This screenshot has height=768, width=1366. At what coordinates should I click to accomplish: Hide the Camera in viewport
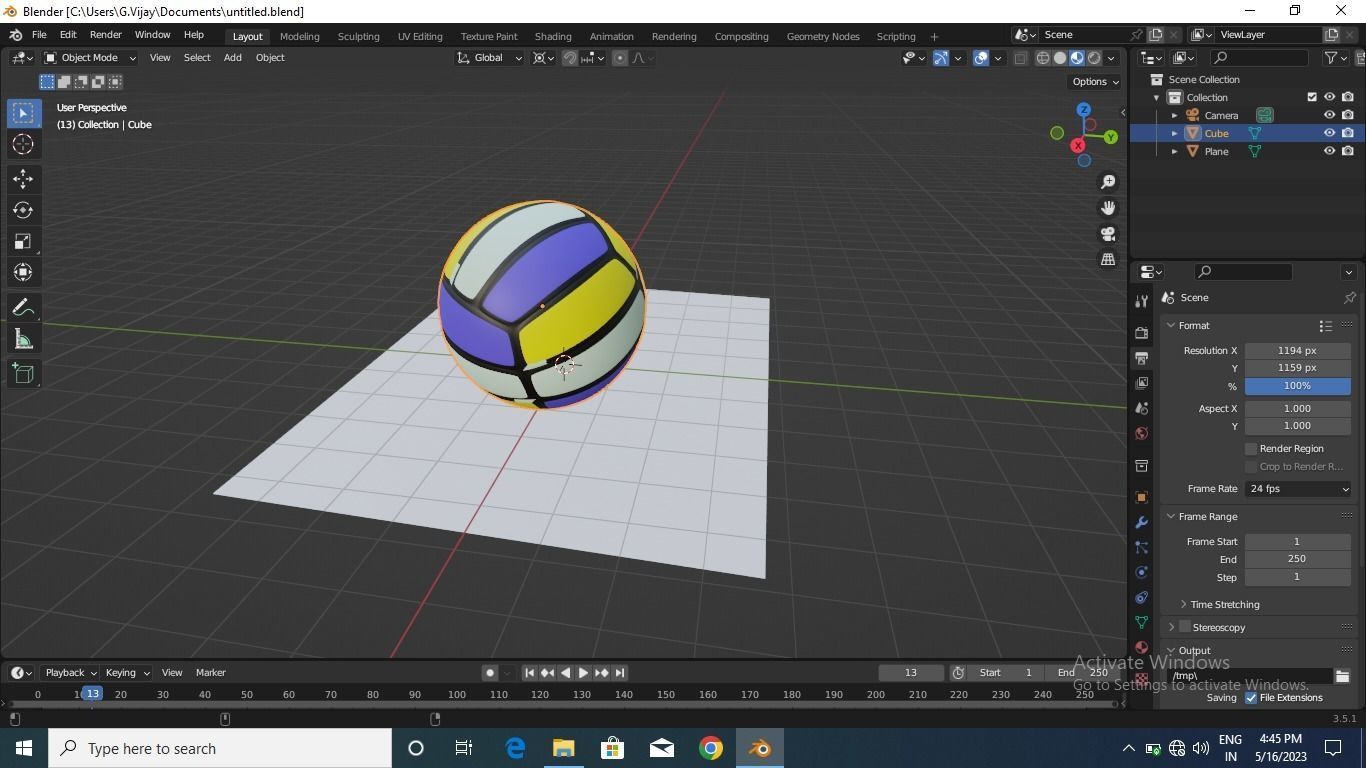click(1329, 115)
